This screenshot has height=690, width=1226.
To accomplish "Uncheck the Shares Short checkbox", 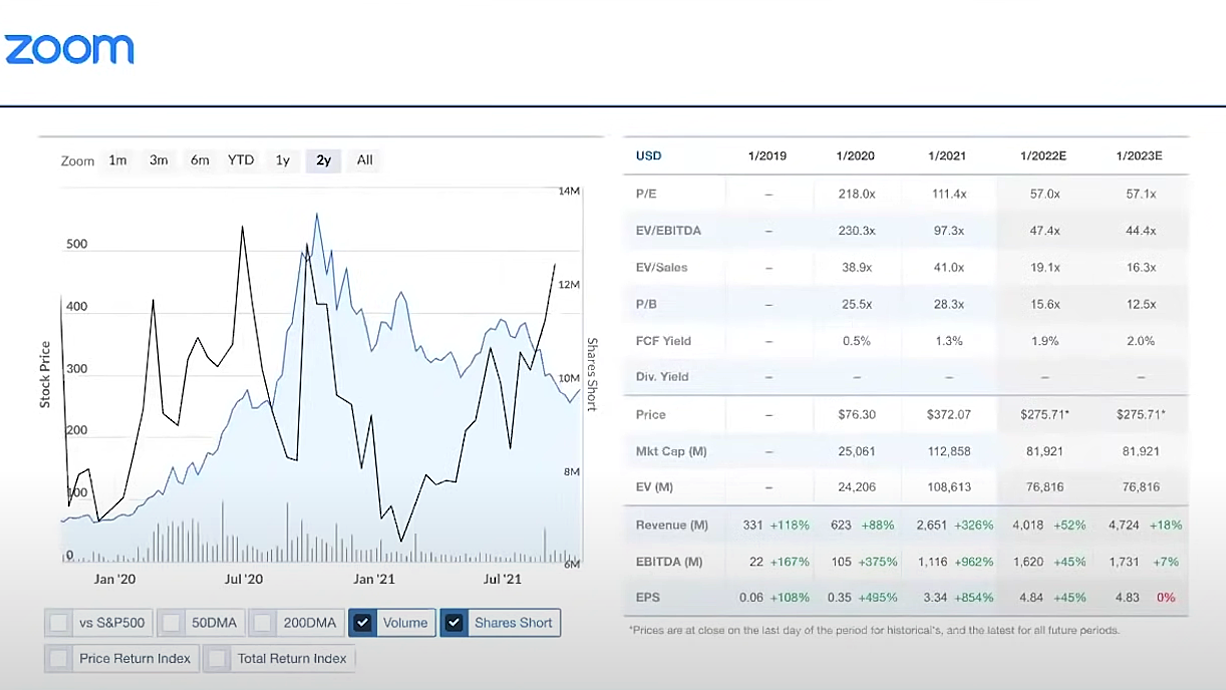I will [x=455, y=623].
